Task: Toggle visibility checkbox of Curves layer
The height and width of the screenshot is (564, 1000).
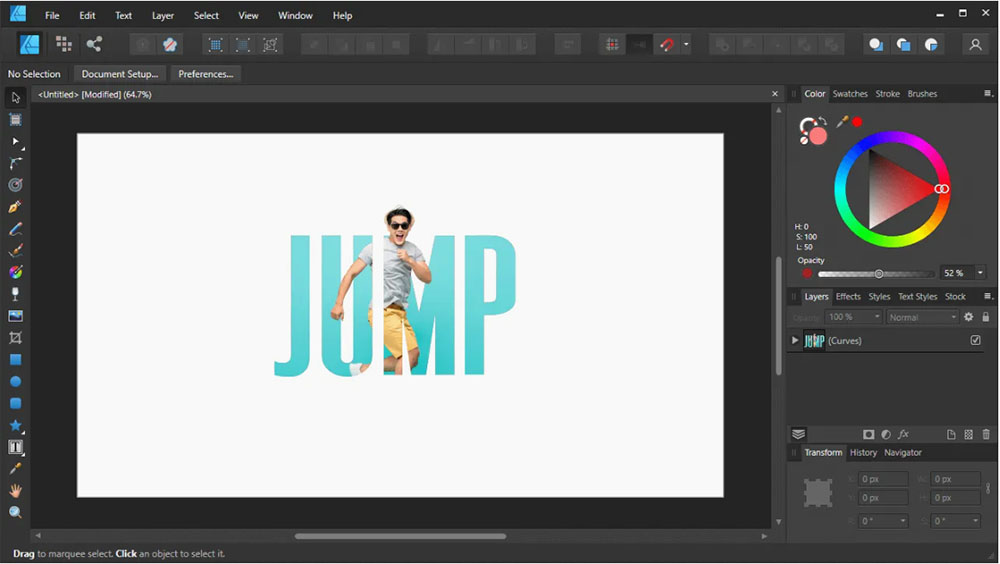Action: [x=975, y=341]
